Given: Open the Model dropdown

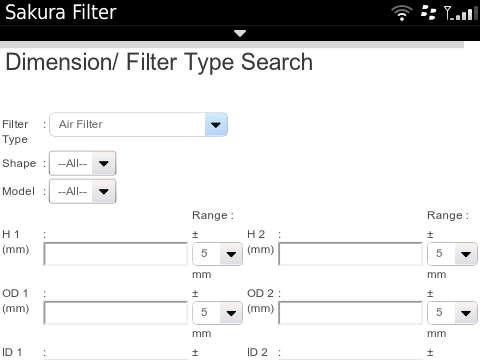Looking at the screenshot, I should click(82, 191).
